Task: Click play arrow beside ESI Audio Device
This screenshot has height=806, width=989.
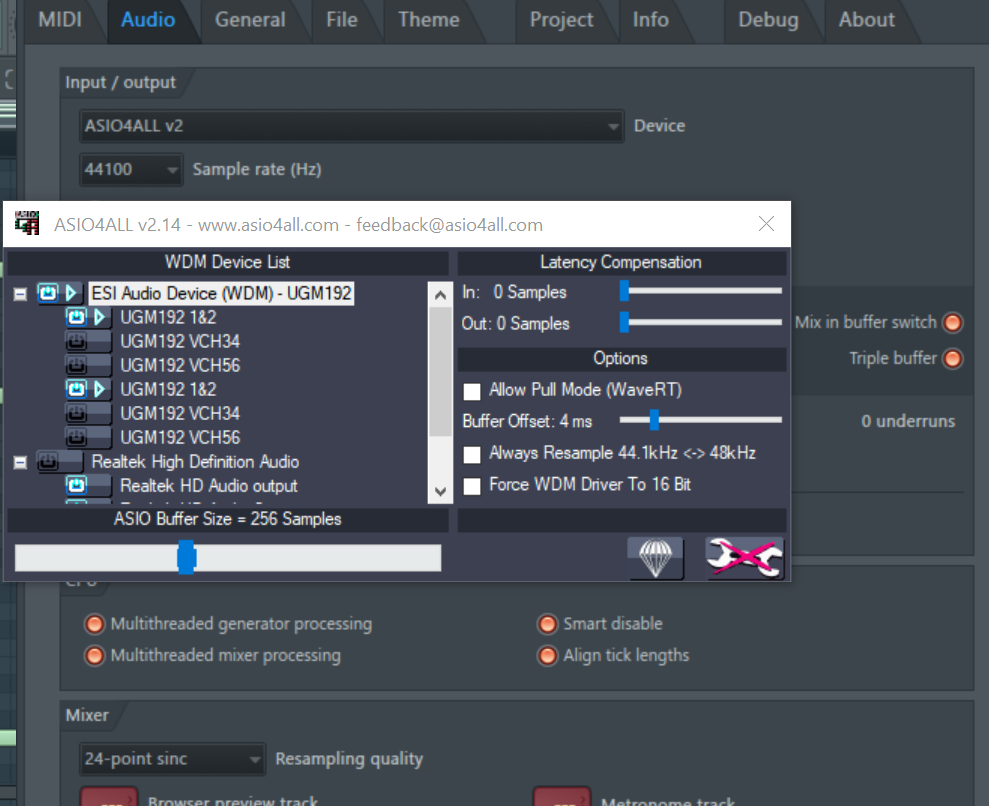Action: (71, 293)
